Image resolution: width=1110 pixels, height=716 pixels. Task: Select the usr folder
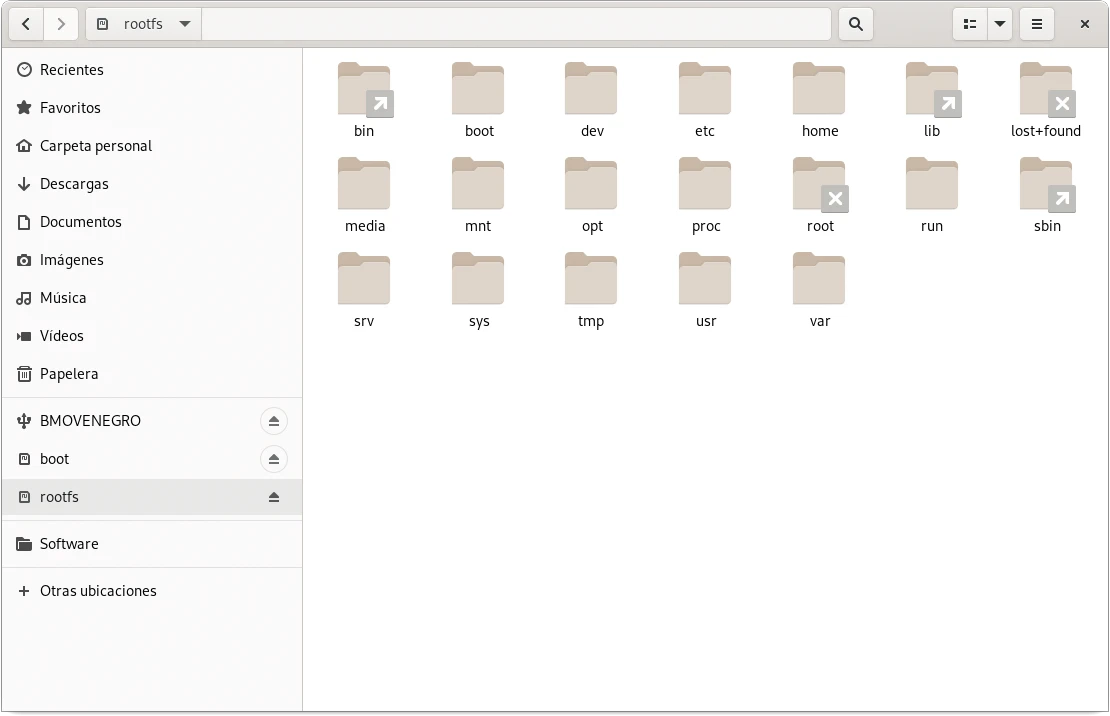[x=705, y=280]
